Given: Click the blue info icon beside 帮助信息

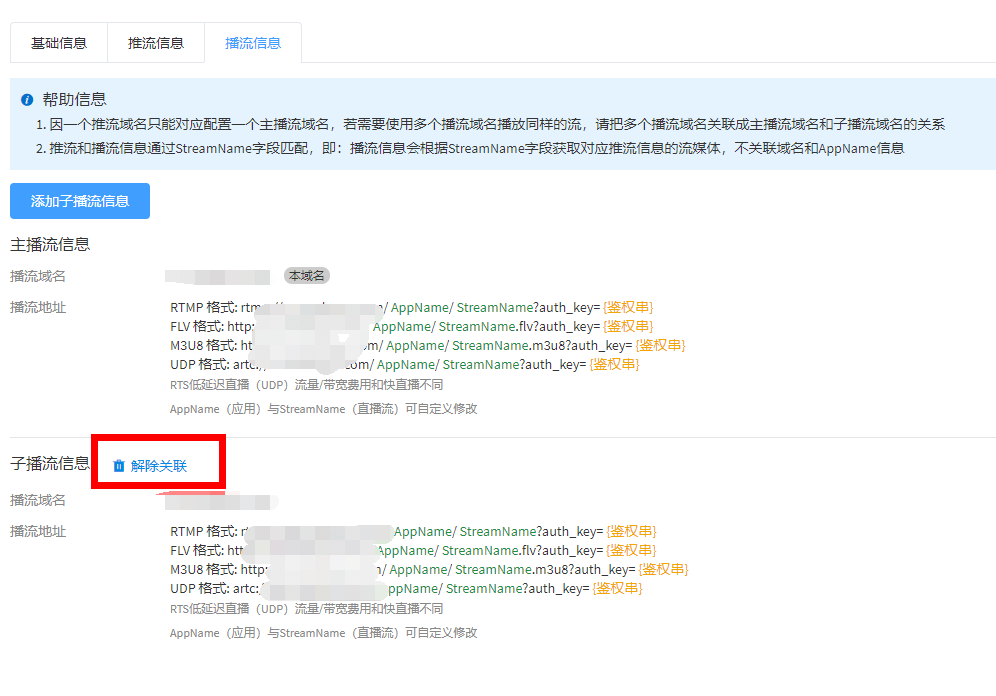Looking at the screenshot, I should click(x=27, y=100).
